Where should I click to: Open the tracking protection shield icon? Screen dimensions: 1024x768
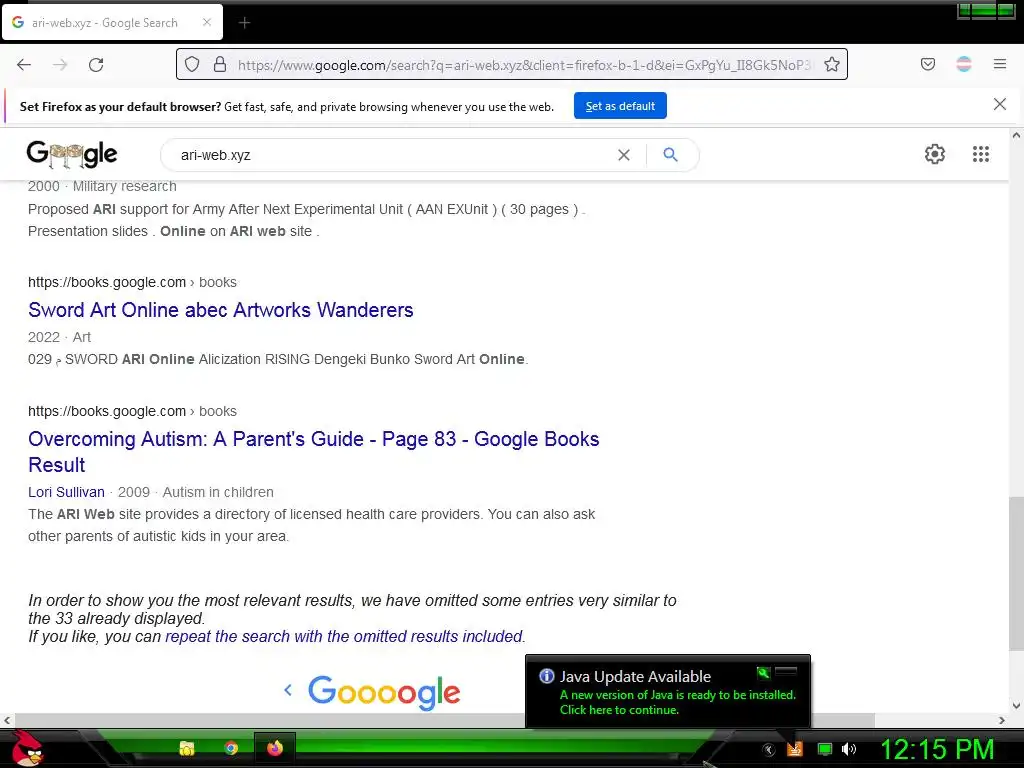click(191, 65)
